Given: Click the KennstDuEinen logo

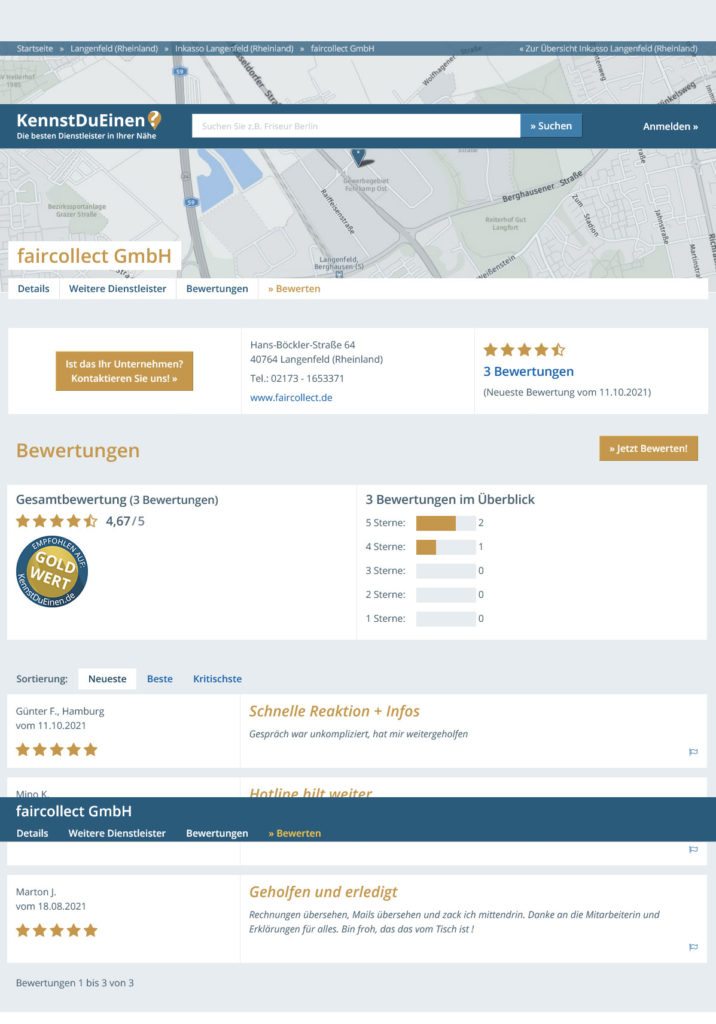Looking at the screenshot, I should coord(88,125).
